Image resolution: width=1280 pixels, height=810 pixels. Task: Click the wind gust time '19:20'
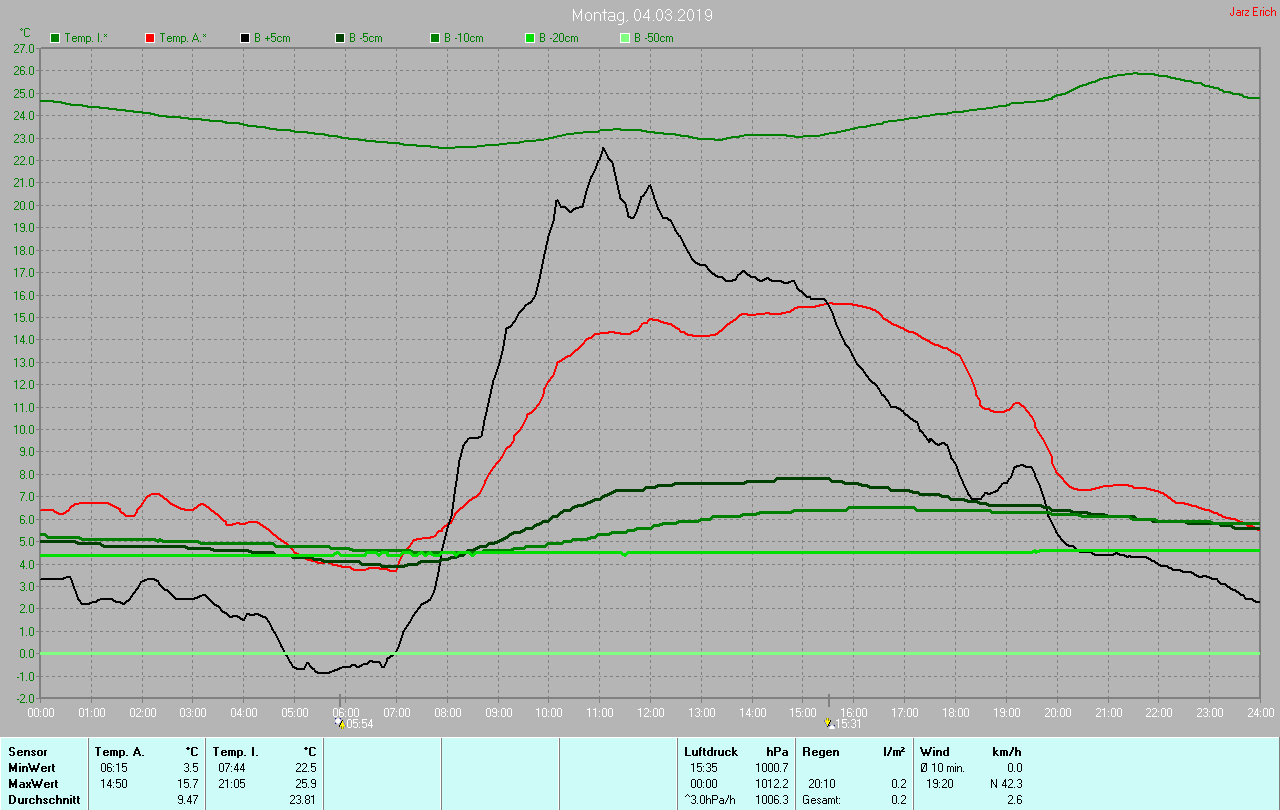pos(940,784)
